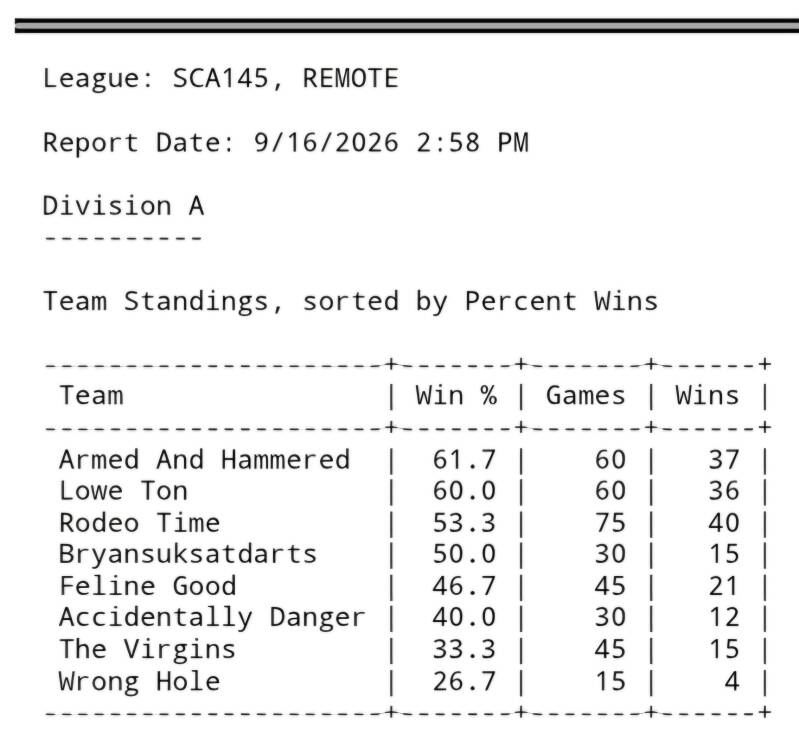This screenshot has height=753, width=799.
Task: Click the League SCA145, REMOTE line
Action: (x=221, y=79)
